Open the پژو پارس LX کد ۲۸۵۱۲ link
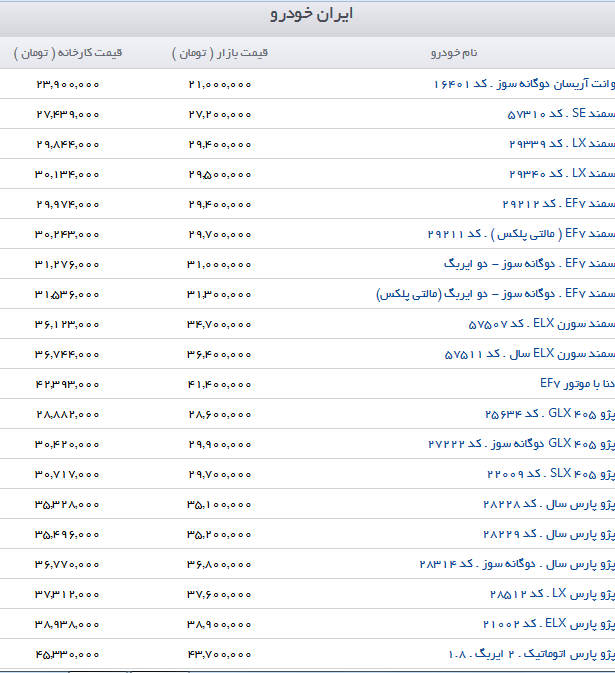The image size is (615, 673). click(x=552, y=594)
